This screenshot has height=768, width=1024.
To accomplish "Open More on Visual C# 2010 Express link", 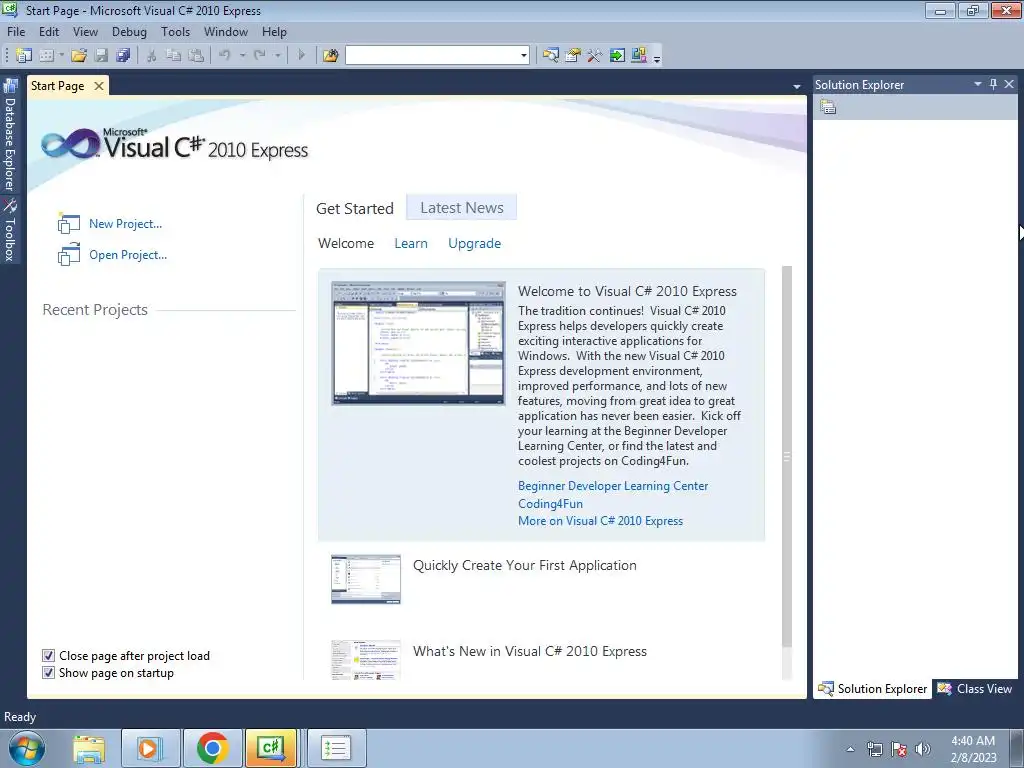I will coord(600,520).
